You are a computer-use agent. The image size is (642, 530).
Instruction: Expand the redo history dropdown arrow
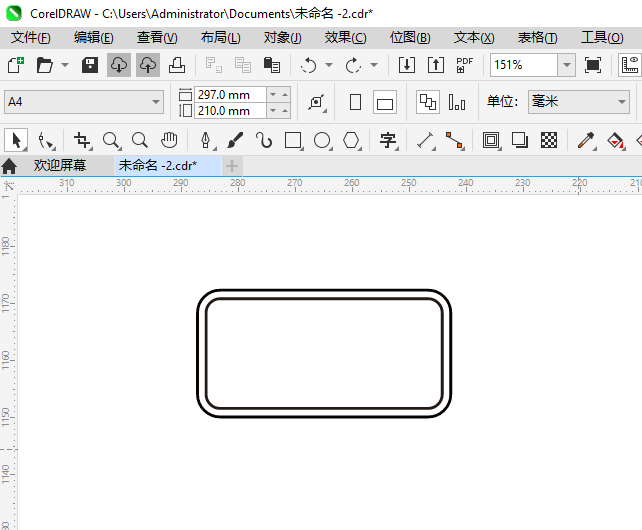click(x=374, y=65)
